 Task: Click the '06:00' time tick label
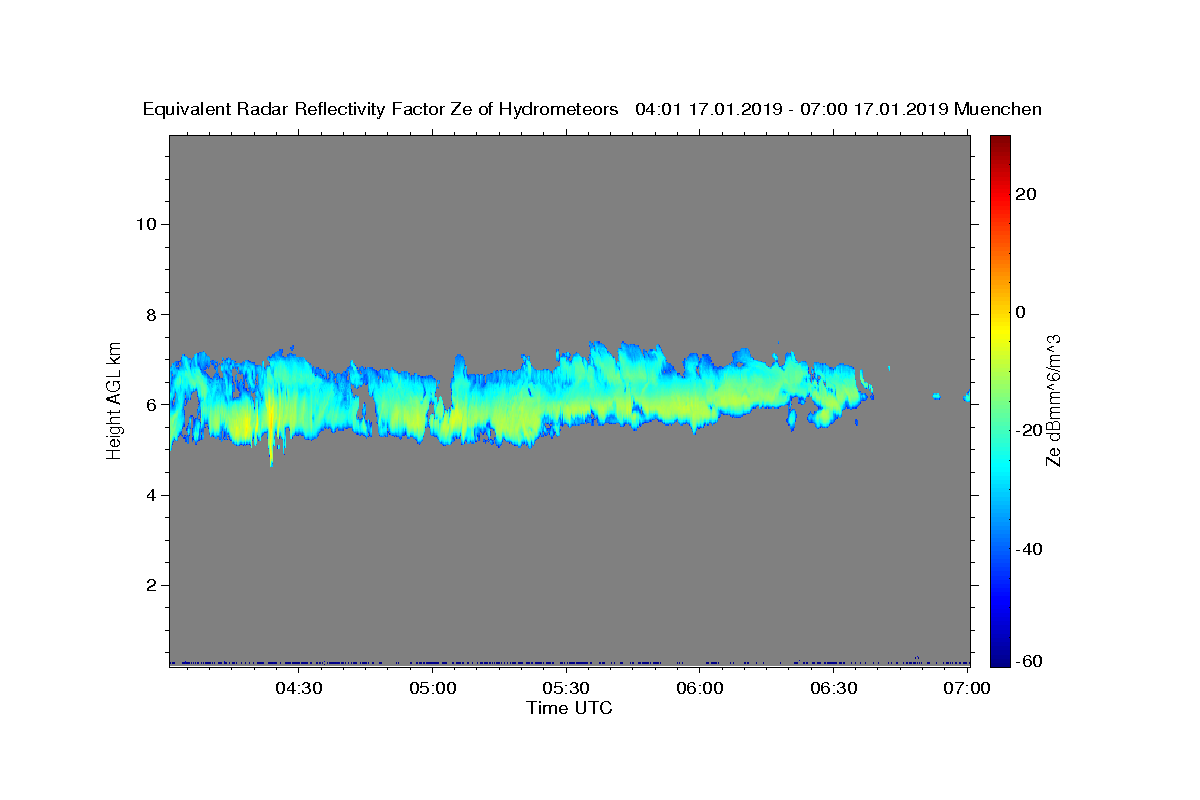click(x=699, y=688)
